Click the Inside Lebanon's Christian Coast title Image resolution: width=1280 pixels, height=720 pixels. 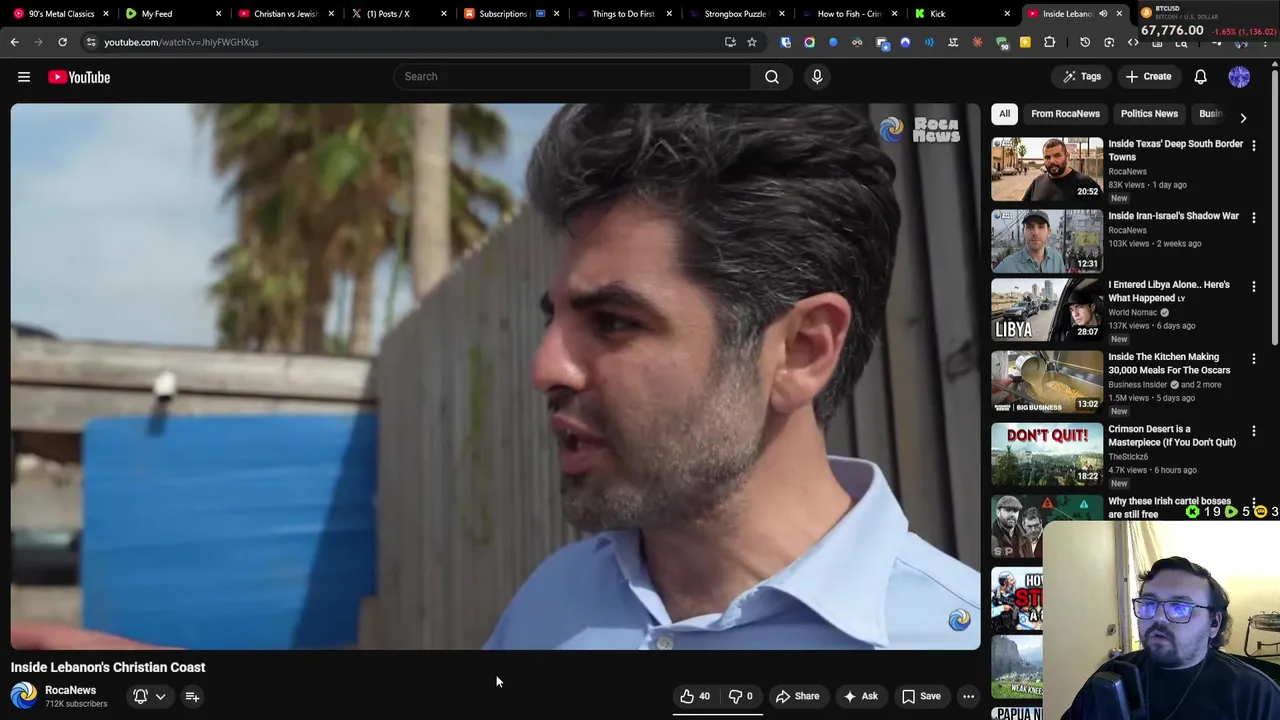pyautogui.click(x=108, y=667)
